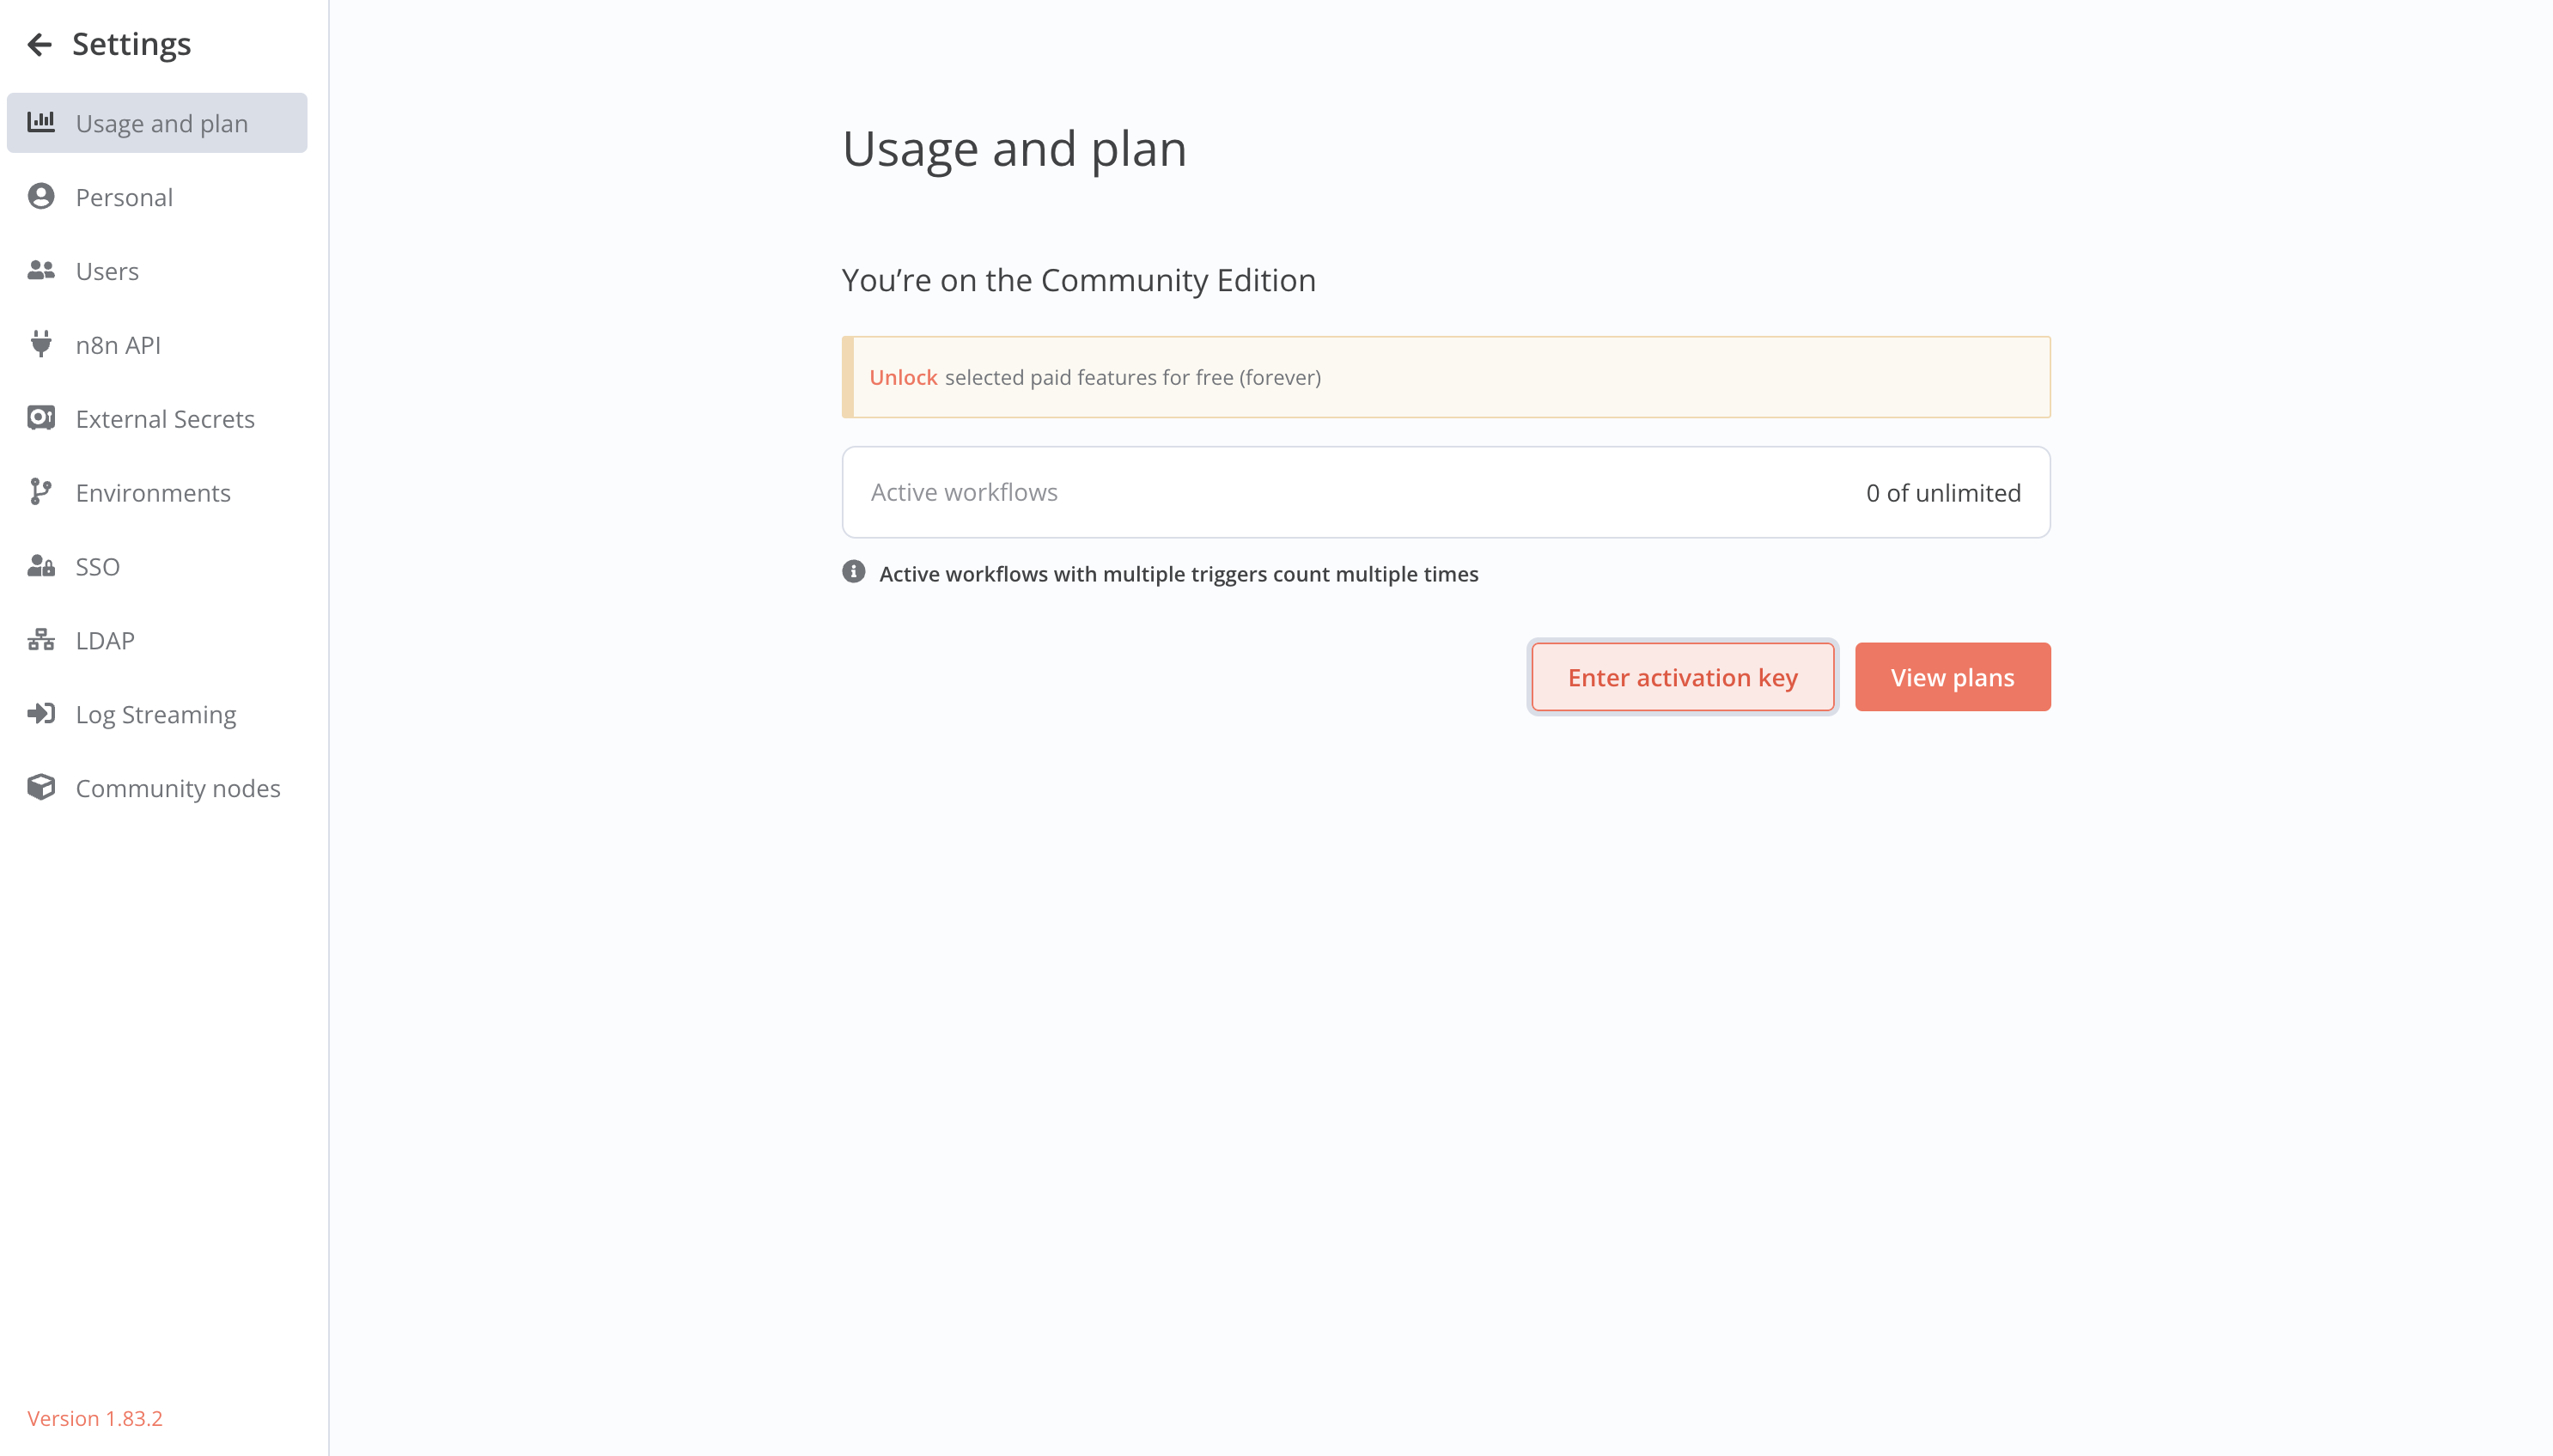
Task: Click the multiple triggers count note text
Action: coord(1178,574)
